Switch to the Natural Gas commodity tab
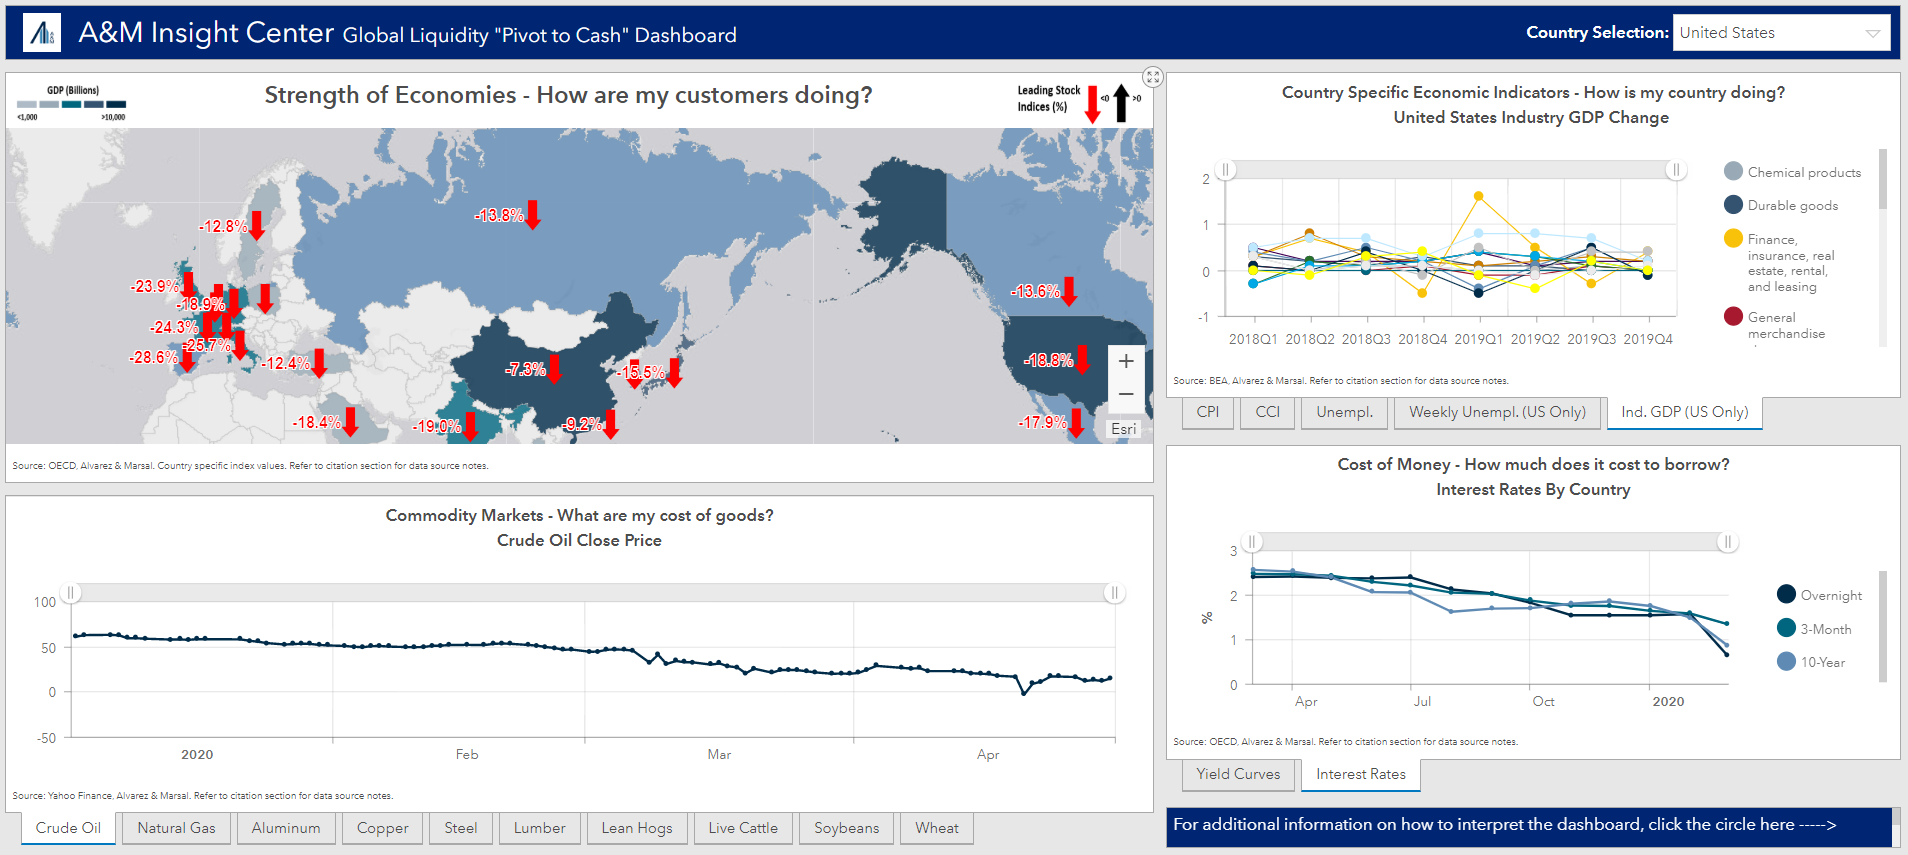The height and width of the screenshot is (855, 1908). coord(176,828)
